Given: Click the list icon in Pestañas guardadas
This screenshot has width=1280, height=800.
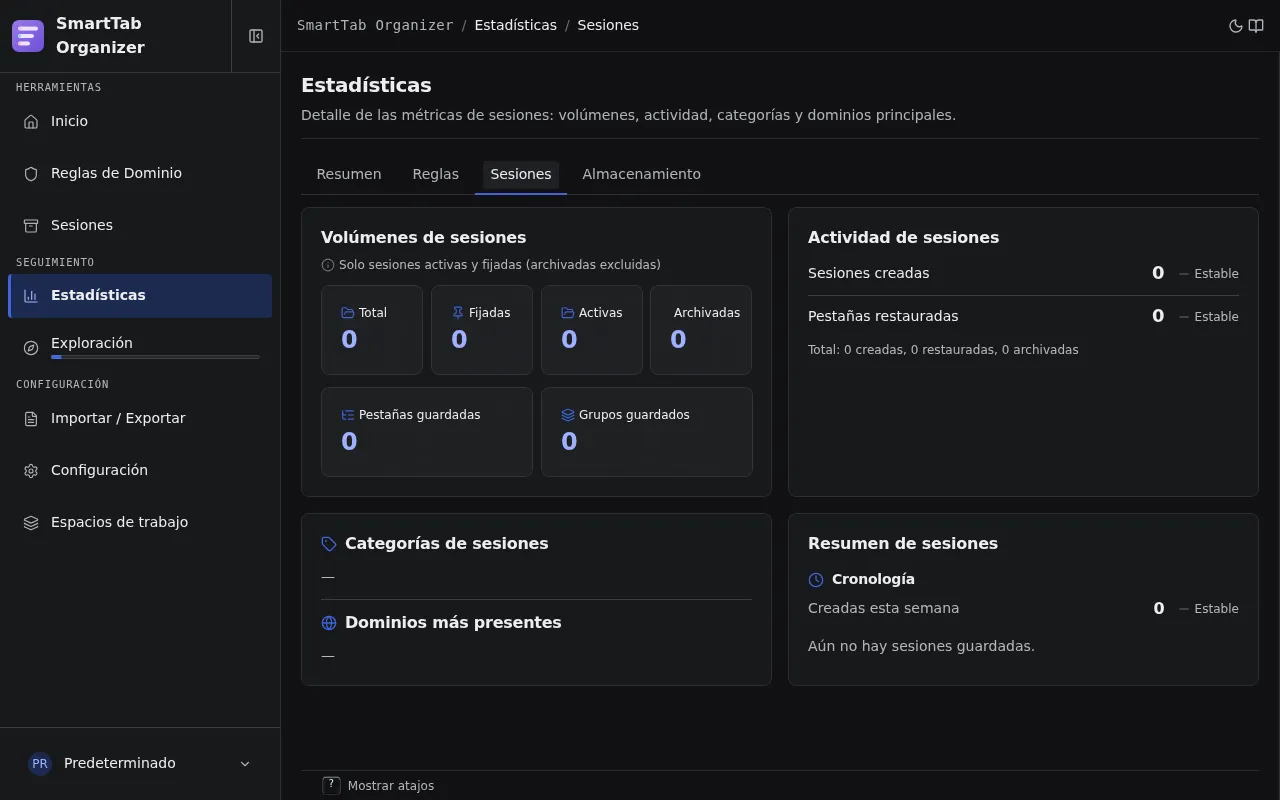Looking at the screenshot, I should 348,415.
